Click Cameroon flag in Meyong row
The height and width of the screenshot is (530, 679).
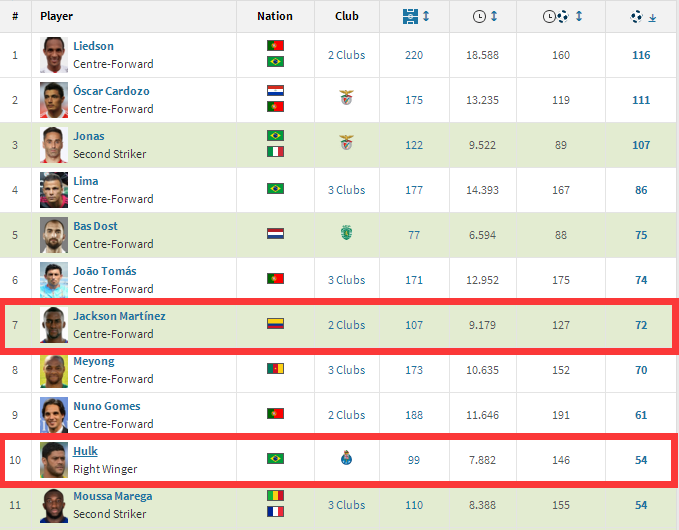point(275,369)
